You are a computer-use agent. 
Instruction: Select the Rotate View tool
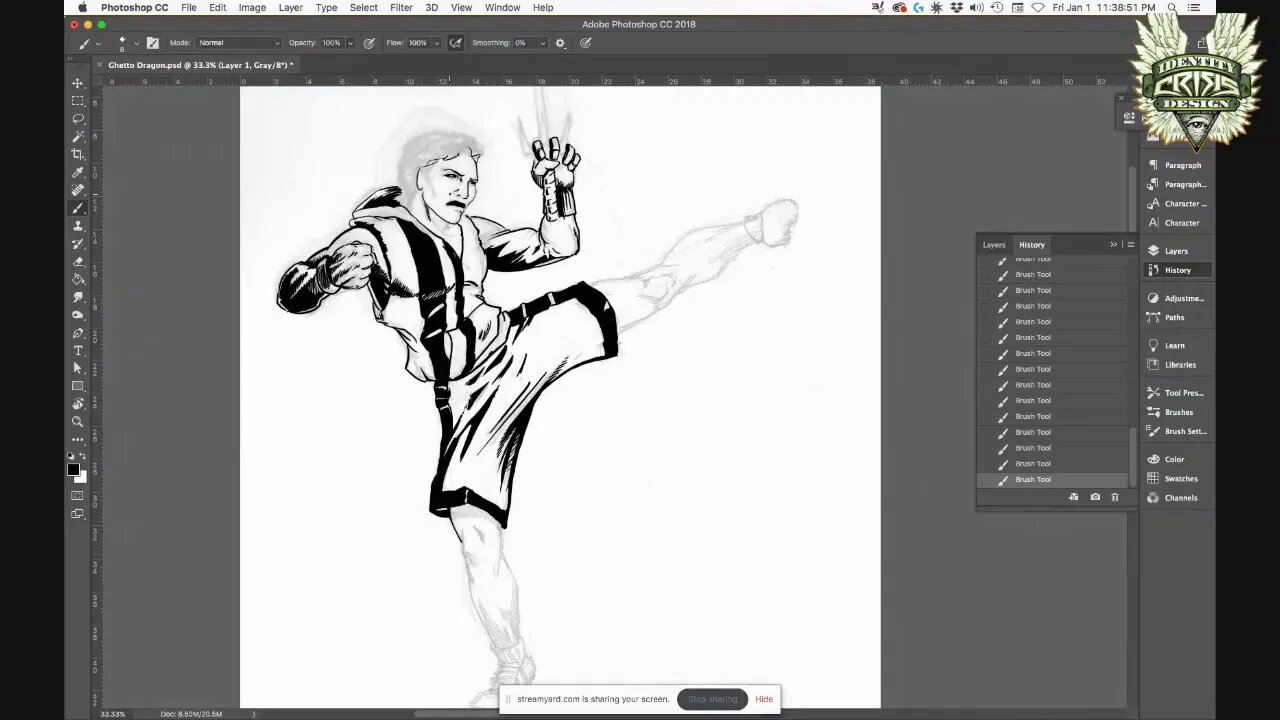click(78, 404)
